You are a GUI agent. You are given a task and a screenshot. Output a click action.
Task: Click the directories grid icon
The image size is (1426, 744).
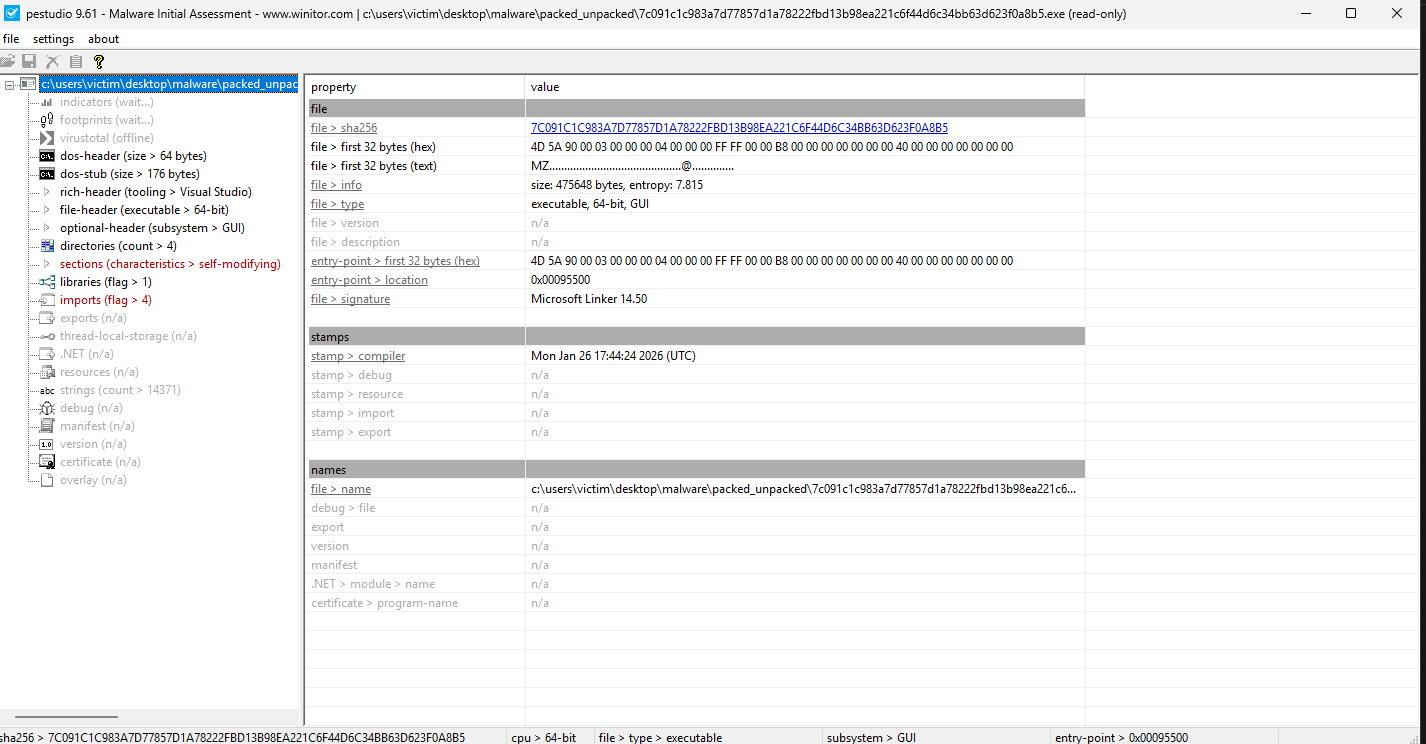click(46, 246)
